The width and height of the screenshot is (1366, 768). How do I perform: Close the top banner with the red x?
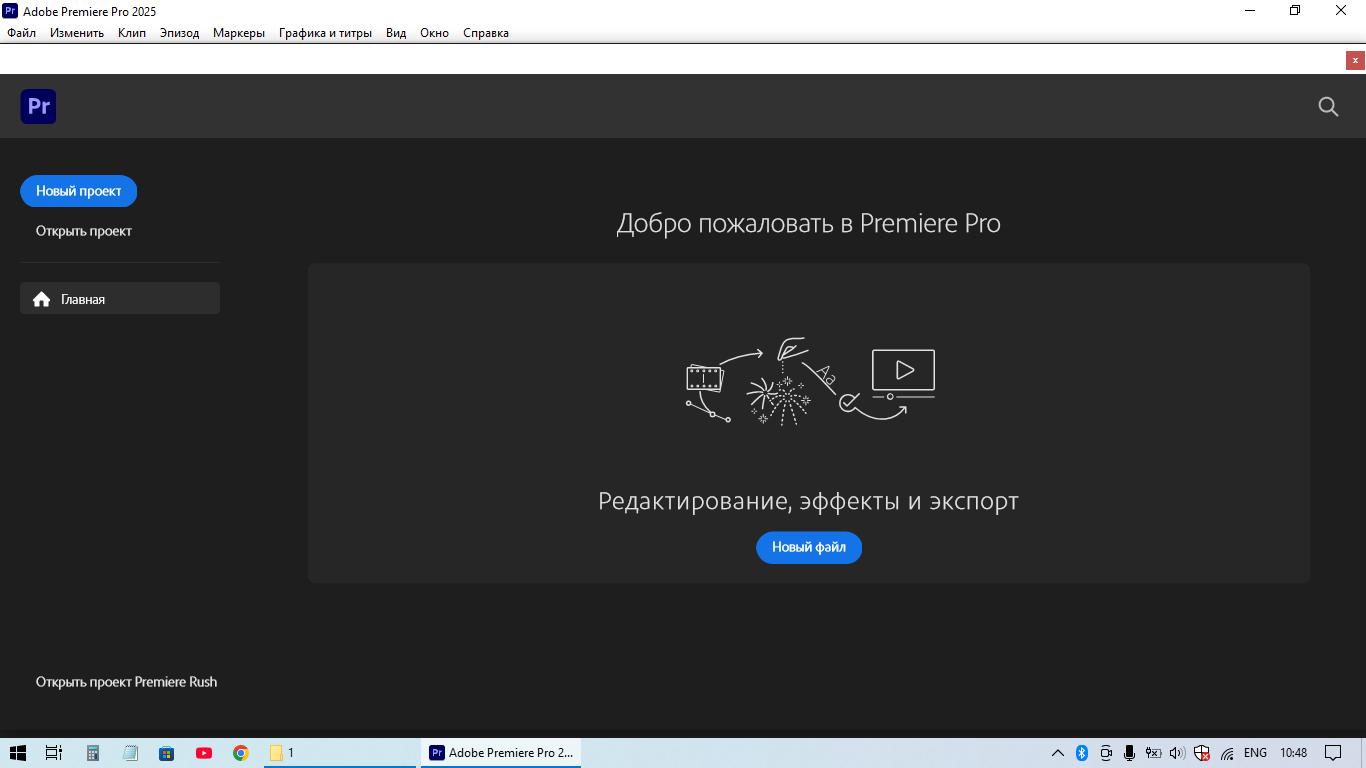click(x=1355, y=60)
